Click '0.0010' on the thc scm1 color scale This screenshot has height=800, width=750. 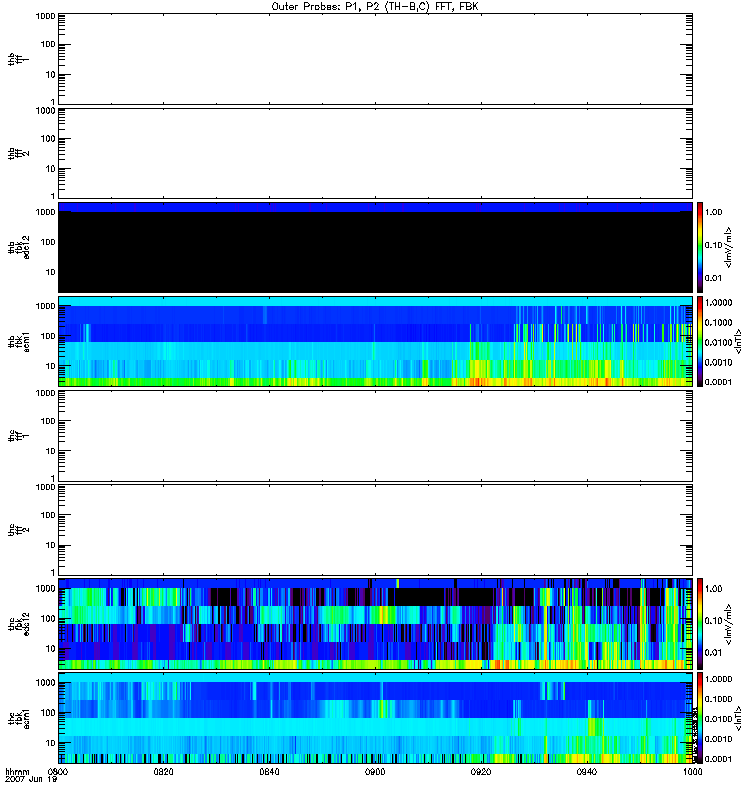(718, 739)
